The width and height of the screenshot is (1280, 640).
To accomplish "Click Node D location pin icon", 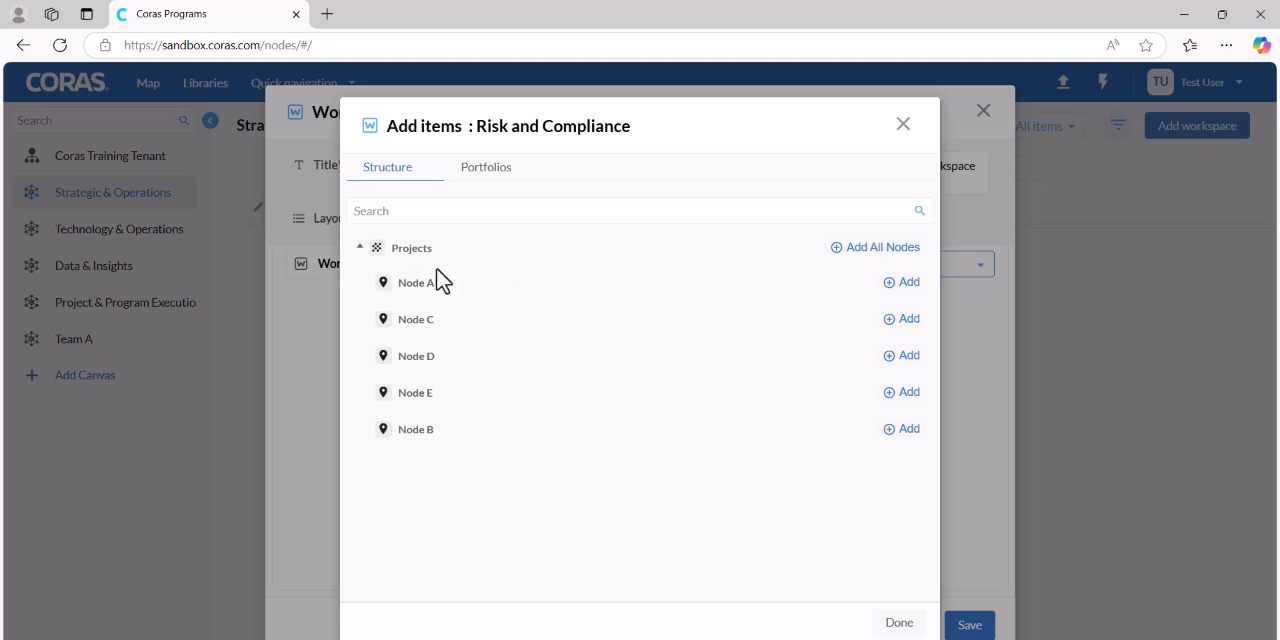I will [x=383, y=355].
